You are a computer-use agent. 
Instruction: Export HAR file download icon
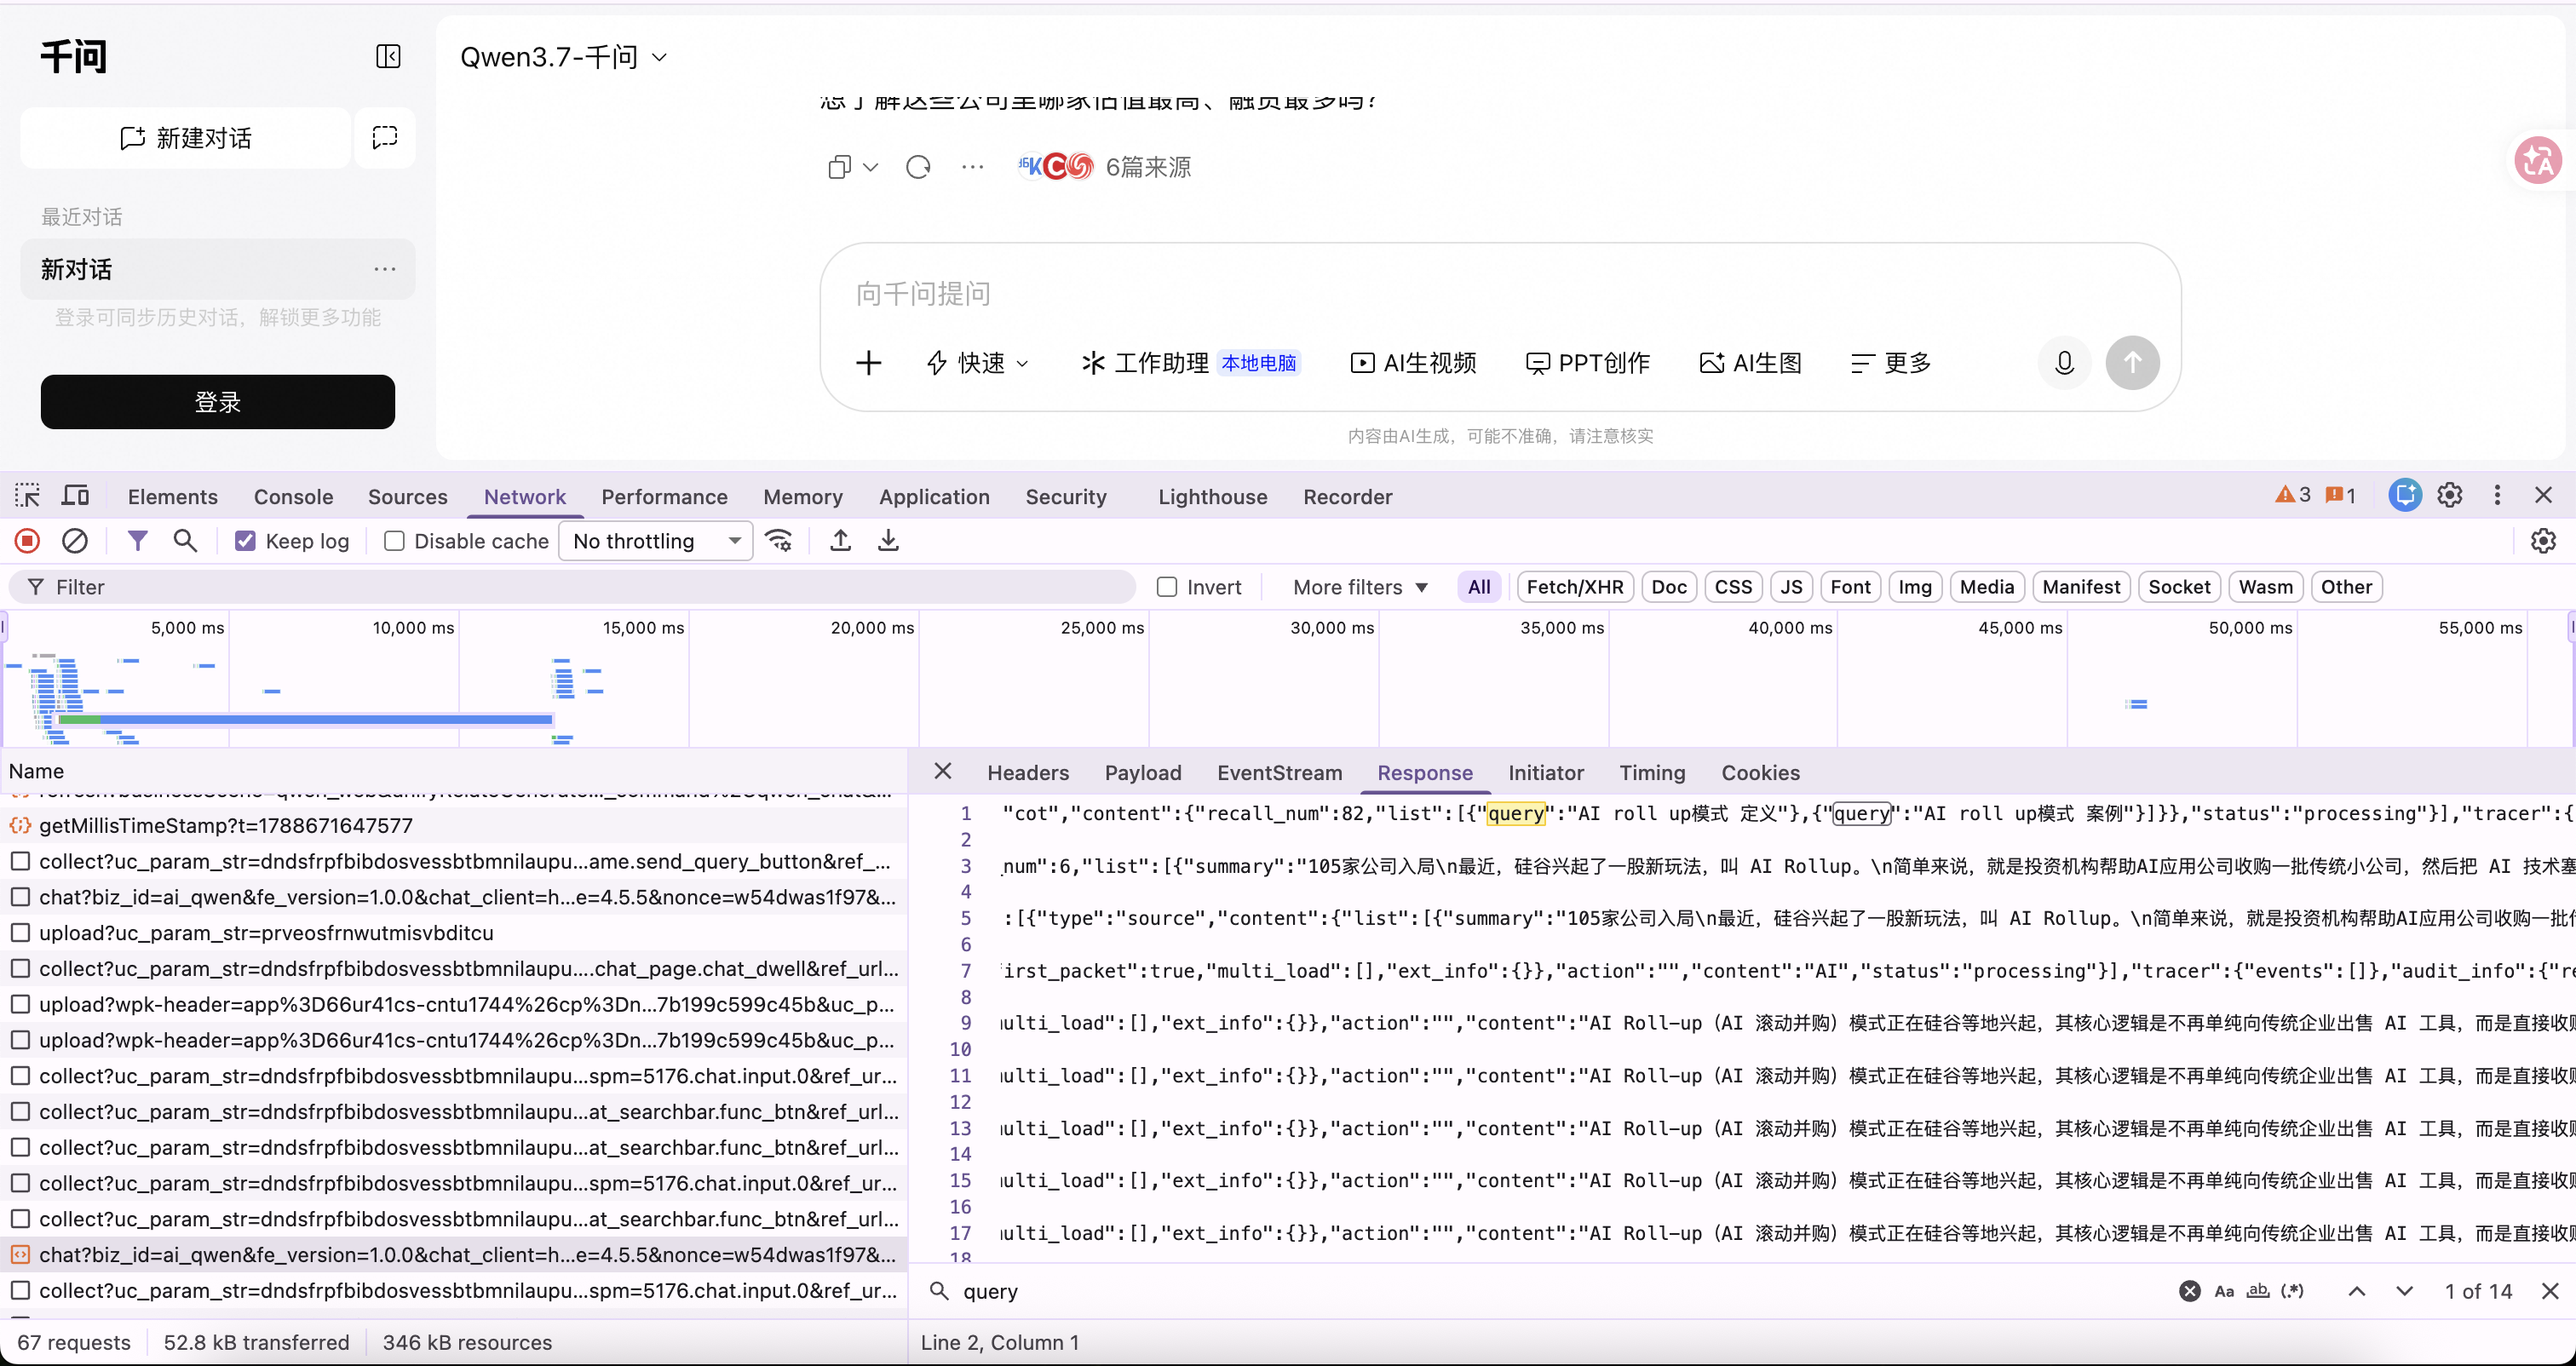[888, 541]
